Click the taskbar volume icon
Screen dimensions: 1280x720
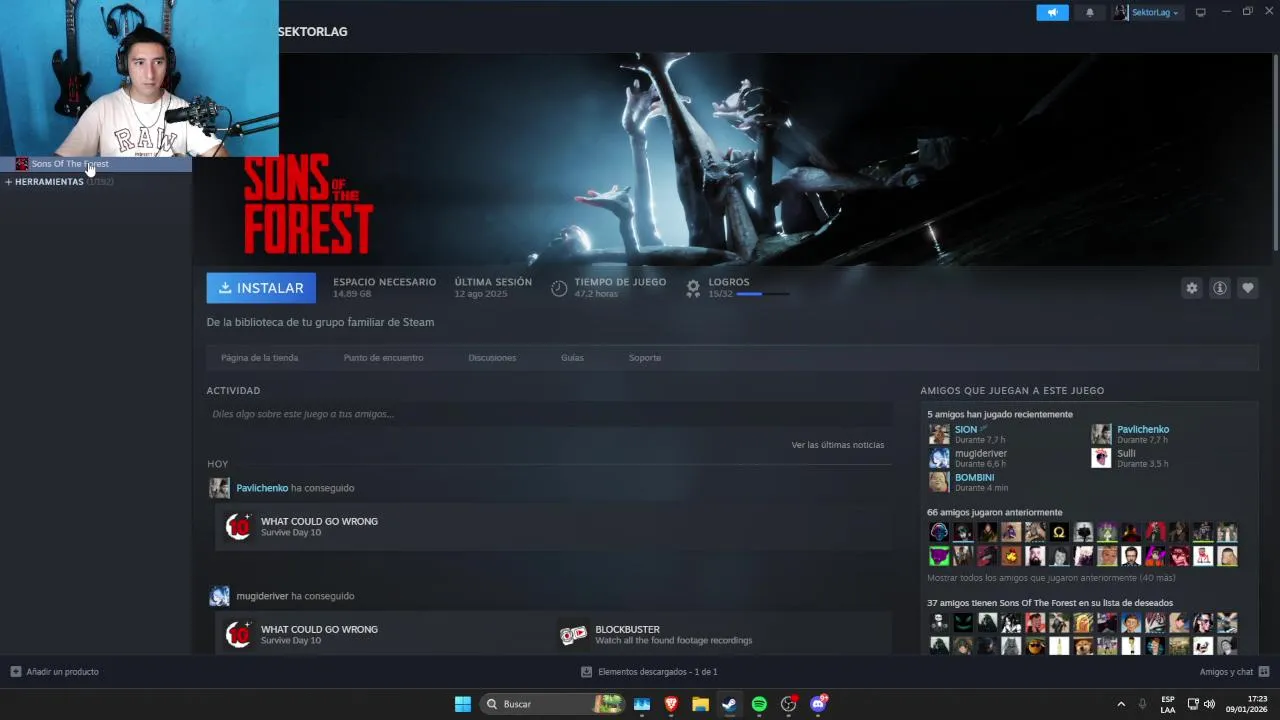click(x=1210, y=704)
